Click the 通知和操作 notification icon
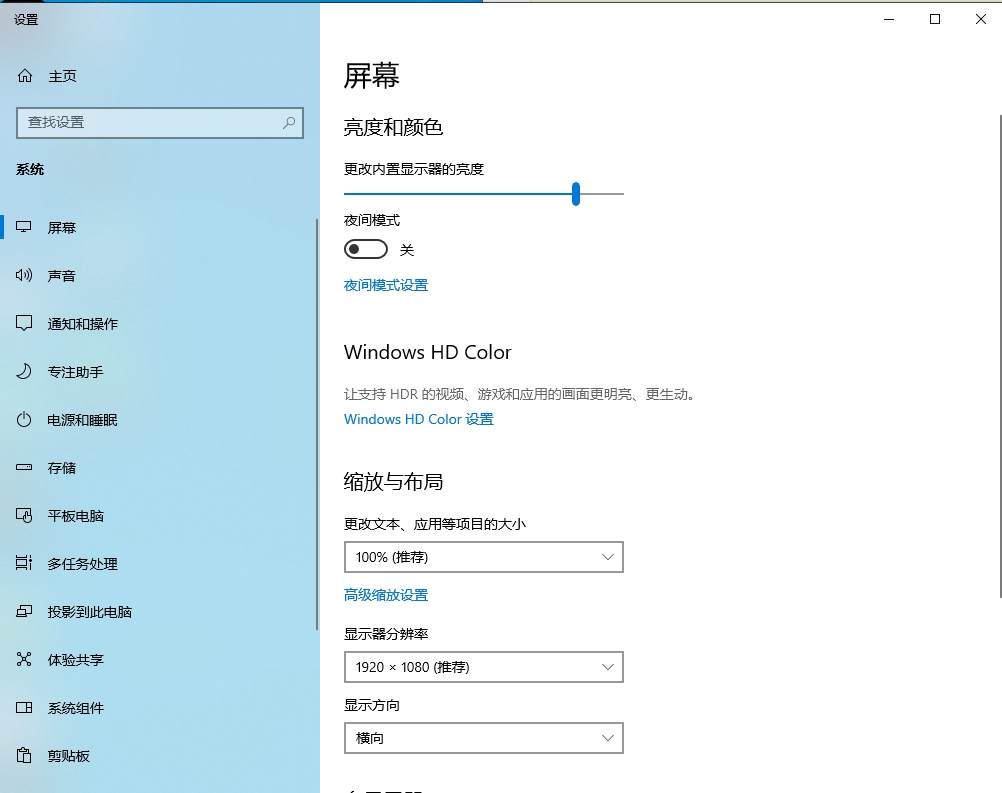 pos(25,324)
